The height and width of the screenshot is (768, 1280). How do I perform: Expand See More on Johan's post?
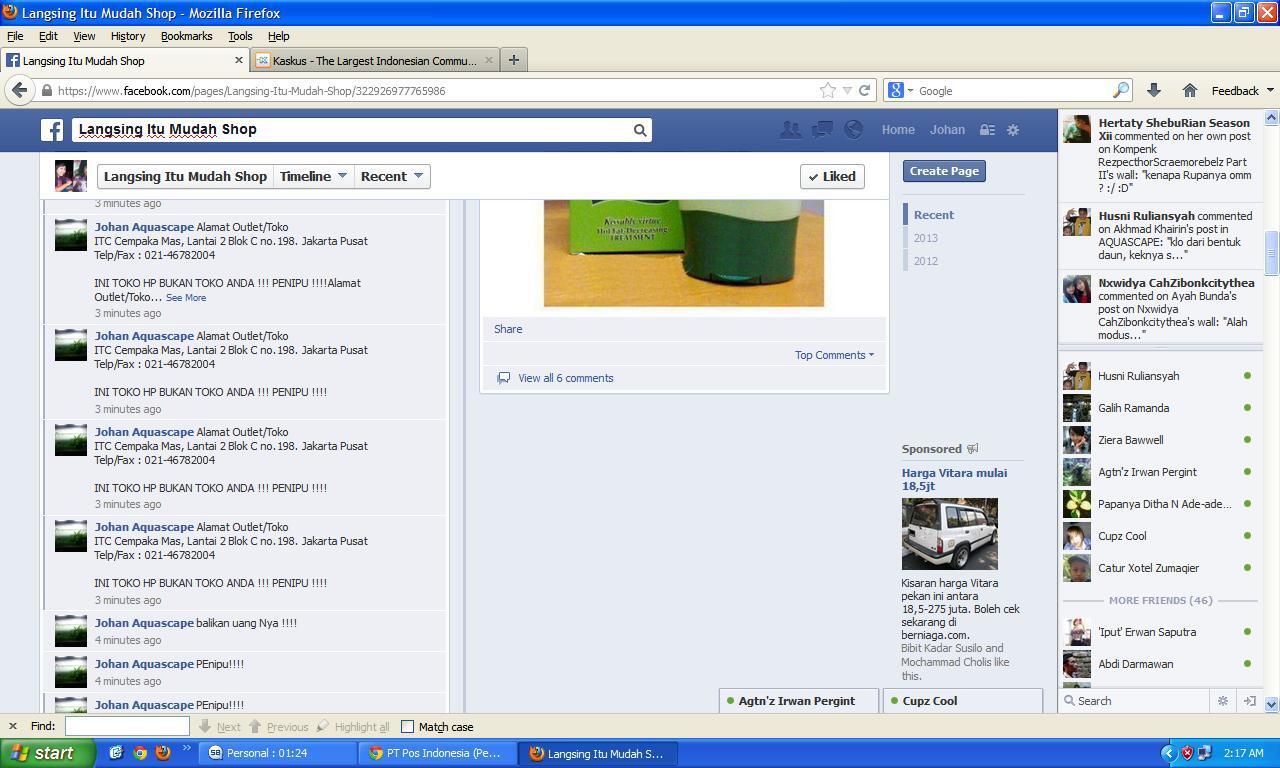pos(186,298)
